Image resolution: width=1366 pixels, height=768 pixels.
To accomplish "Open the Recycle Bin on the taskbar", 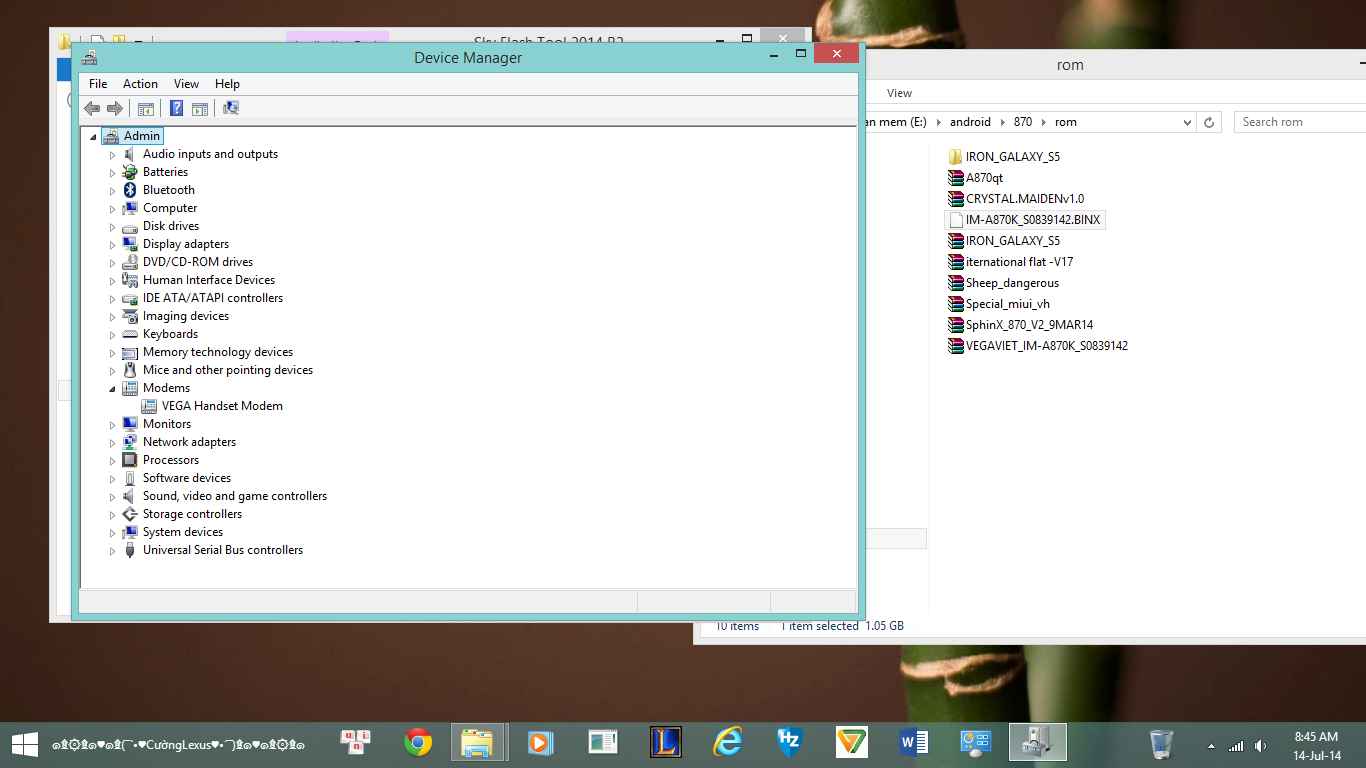I will 1161,743.
